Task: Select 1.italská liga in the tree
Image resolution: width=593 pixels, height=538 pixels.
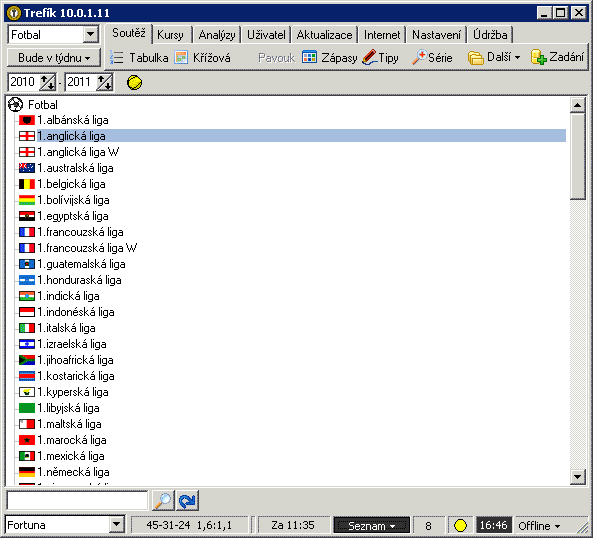Action: click(66, 328)
